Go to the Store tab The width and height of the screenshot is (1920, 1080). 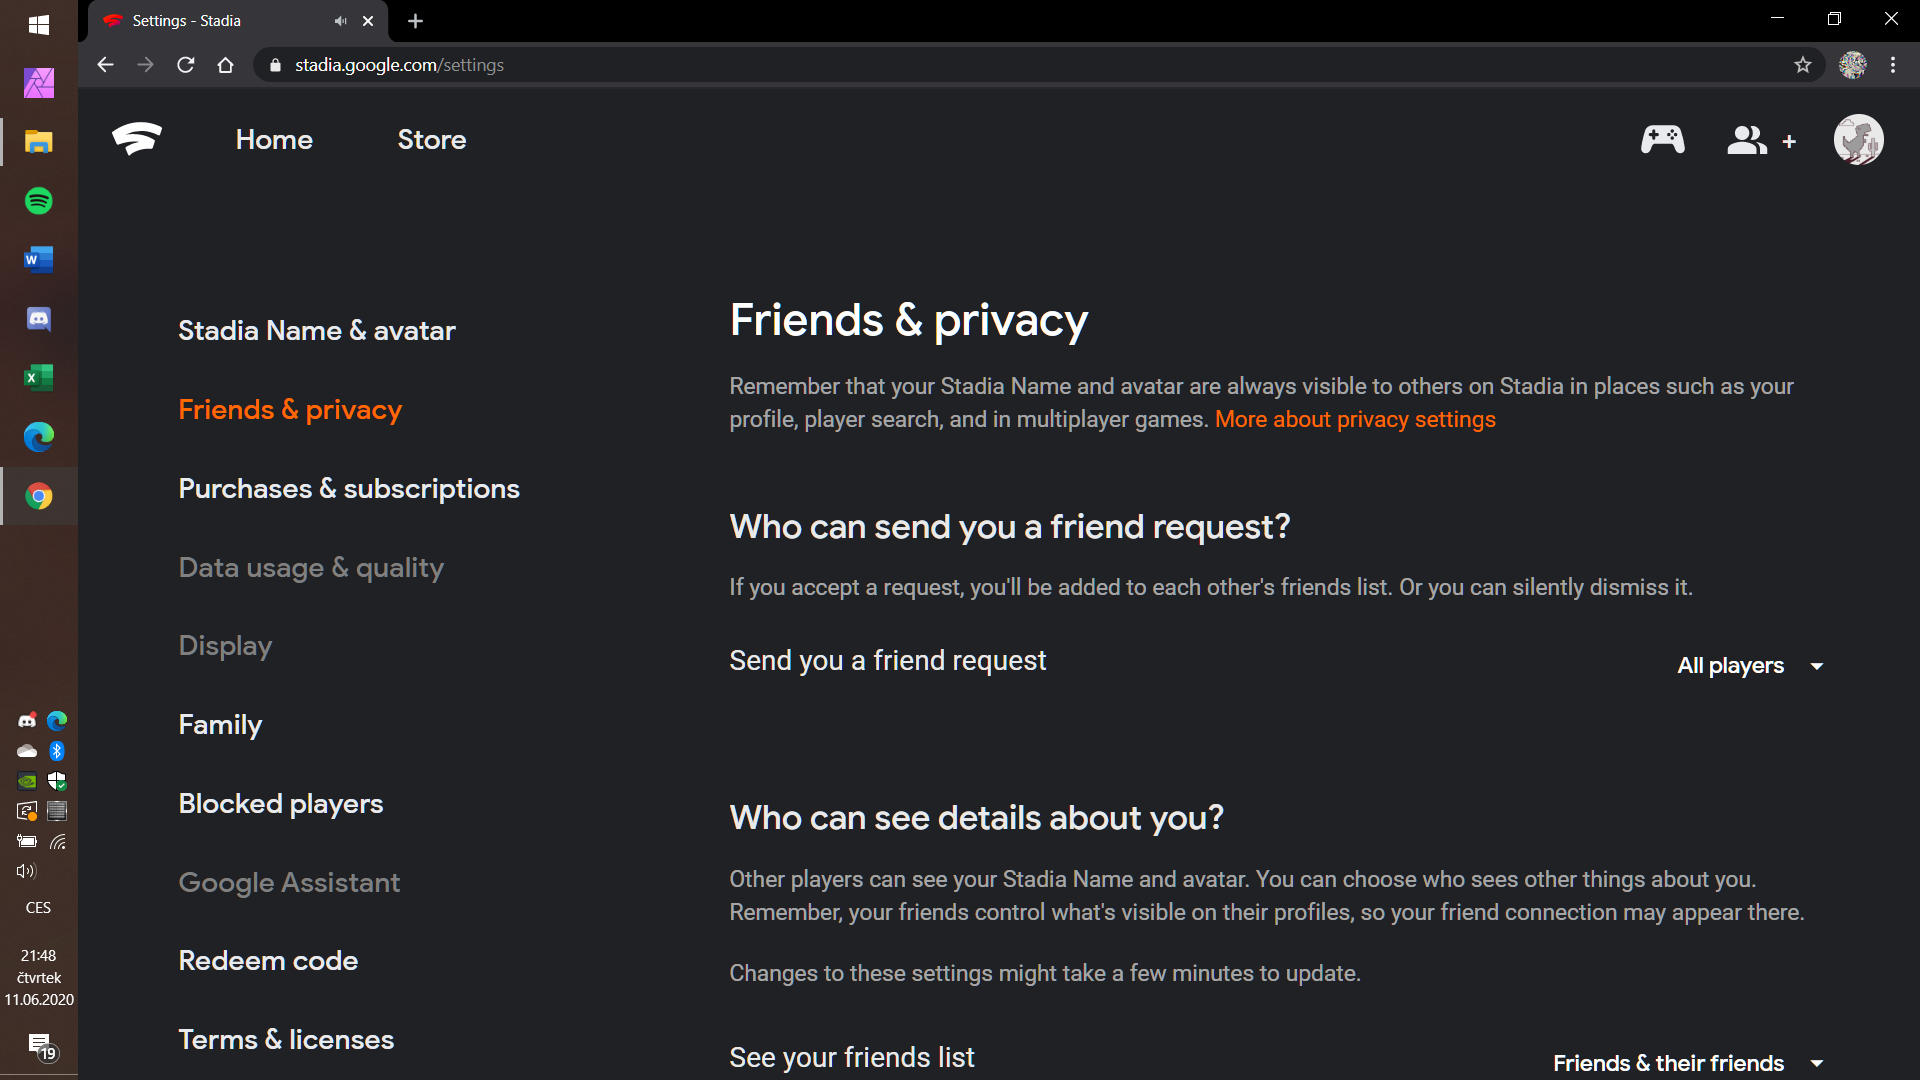[432, 140]
